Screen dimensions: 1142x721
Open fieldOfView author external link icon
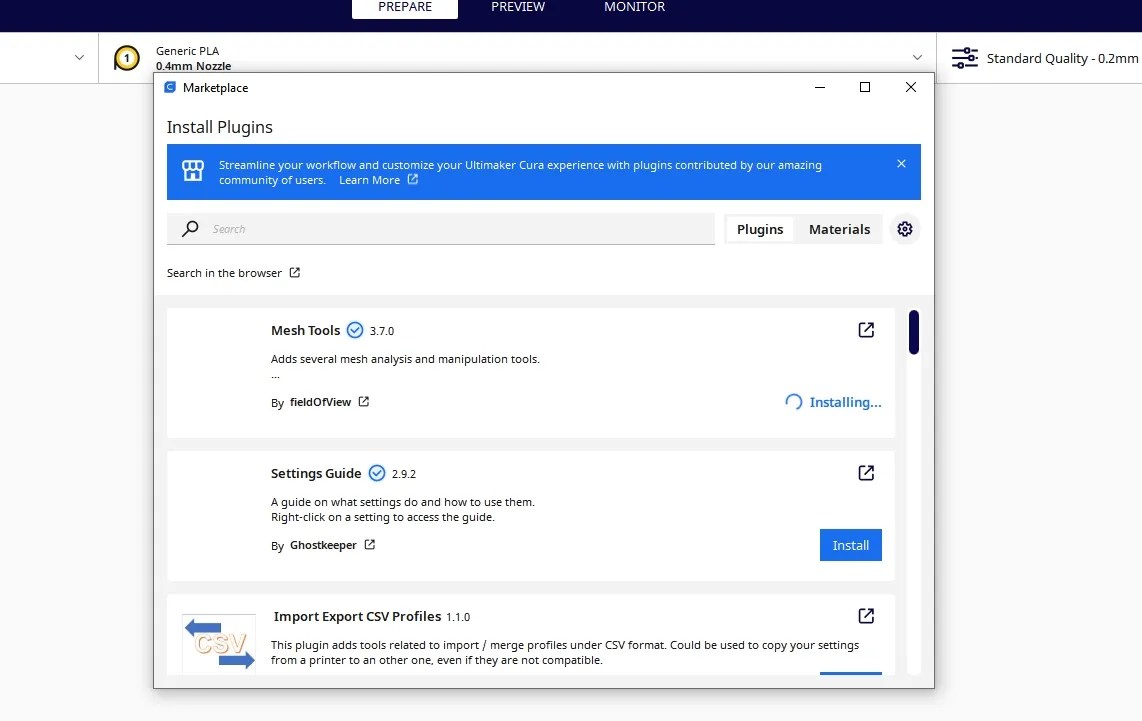click(363, 401)
